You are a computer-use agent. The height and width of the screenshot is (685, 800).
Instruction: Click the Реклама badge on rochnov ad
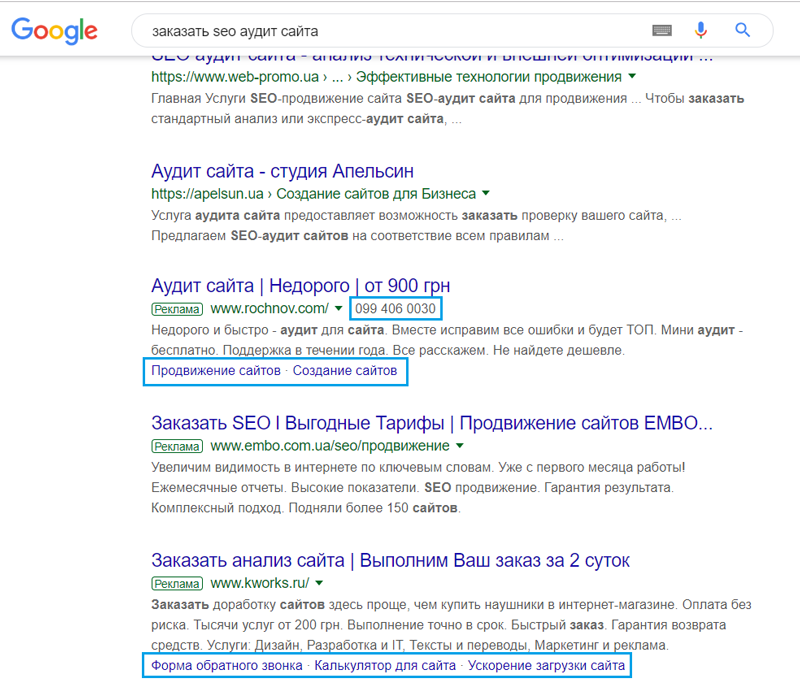tap(177, 309)
